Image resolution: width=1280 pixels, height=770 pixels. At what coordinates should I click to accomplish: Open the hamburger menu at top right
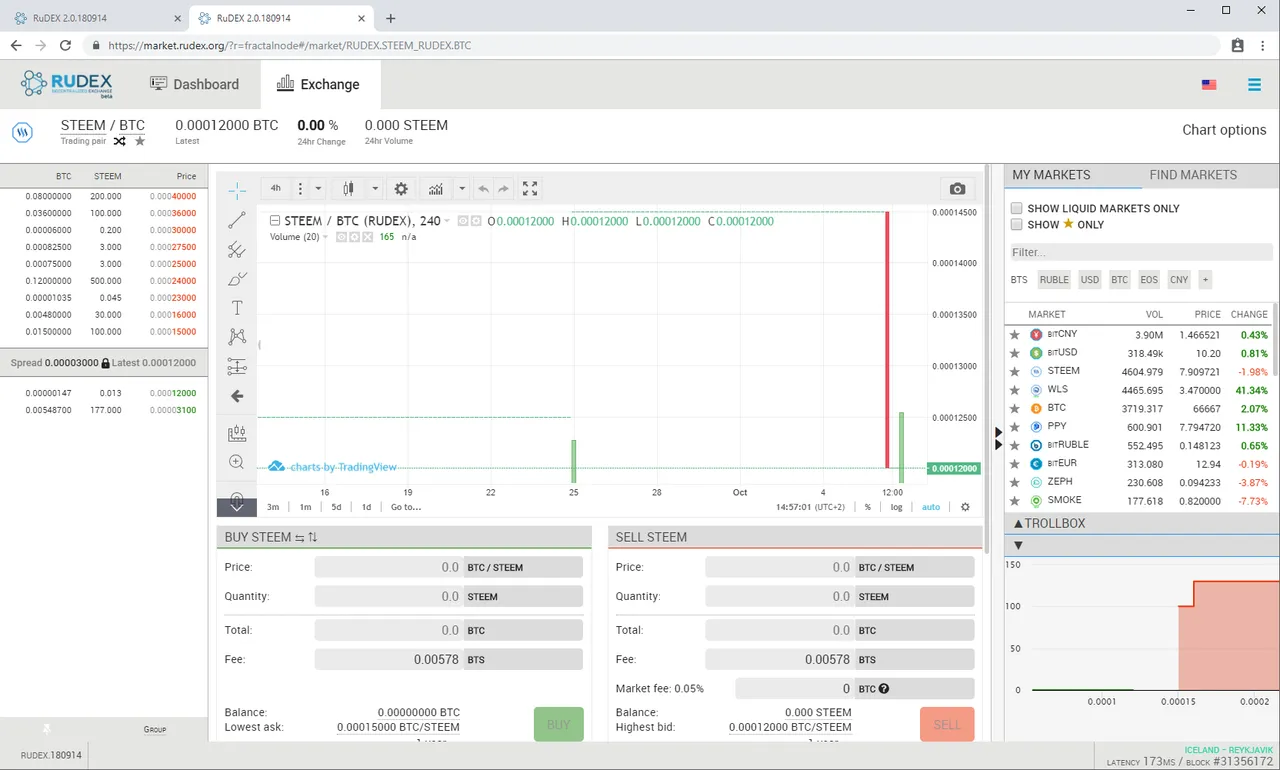[1254, 85]
